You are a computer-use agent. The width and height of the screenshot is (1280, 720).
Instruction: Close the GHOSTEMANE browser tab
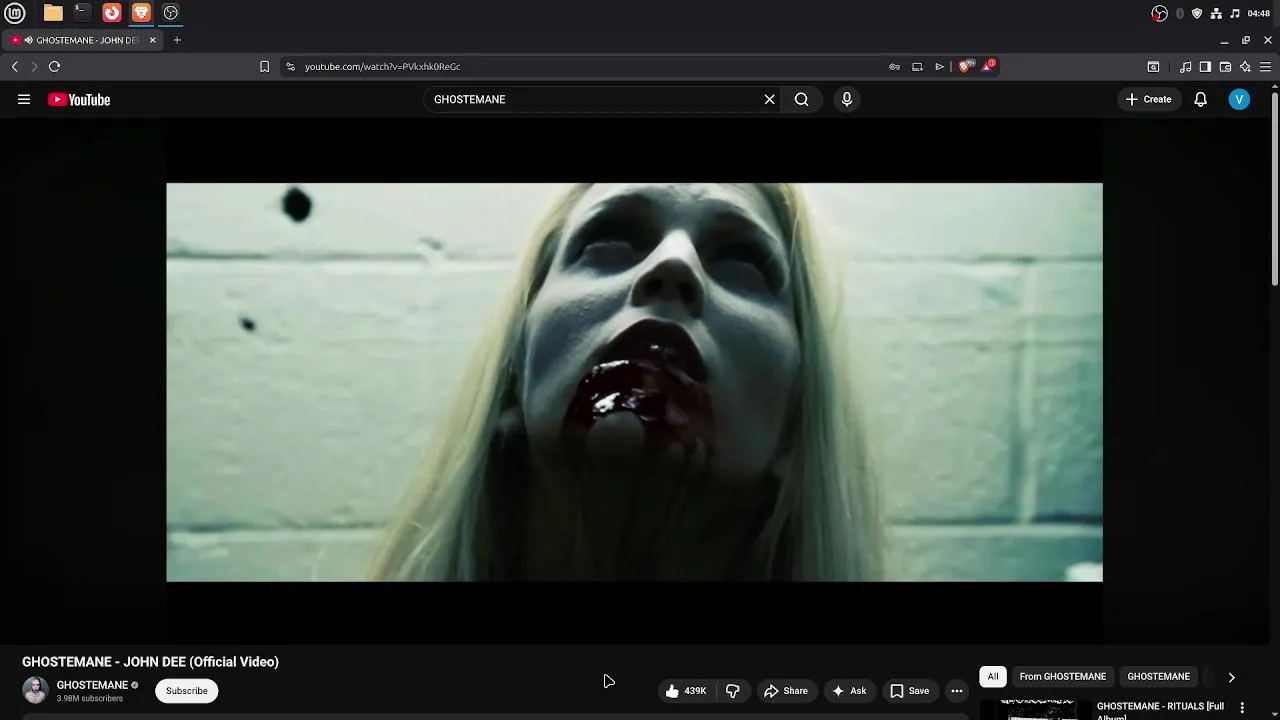(x=153, y=40)
